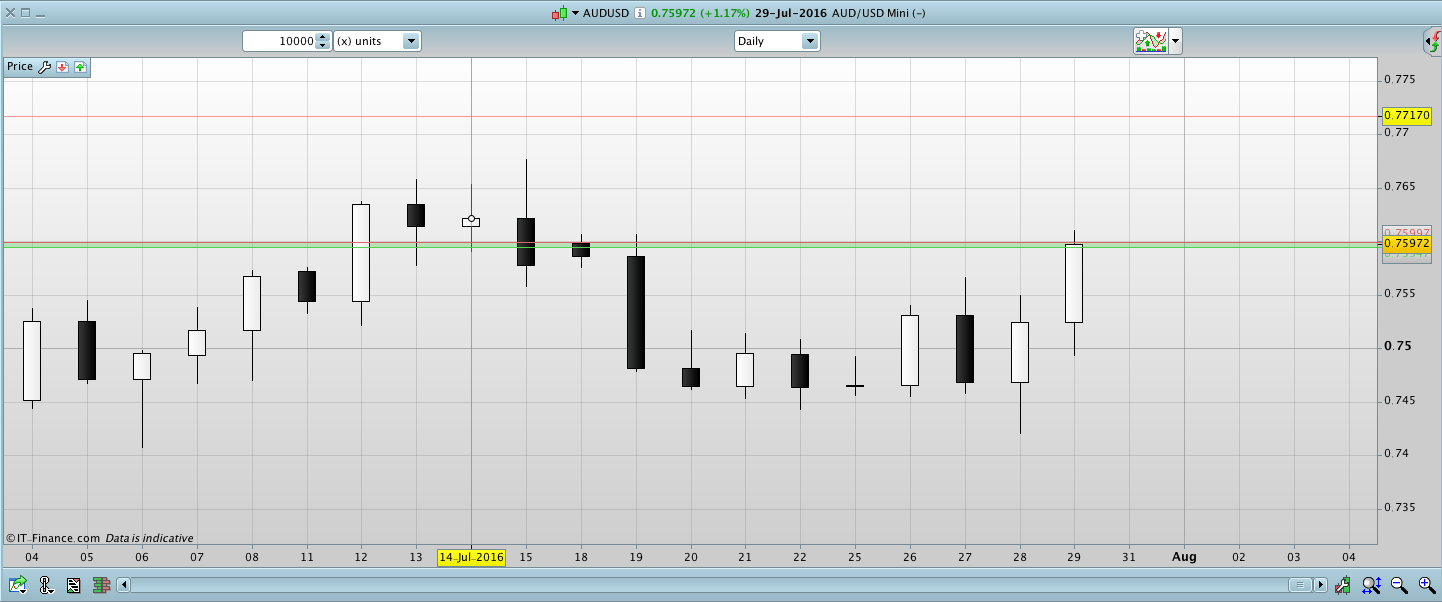Click the scrollbar left arrow

coord(124,585)
